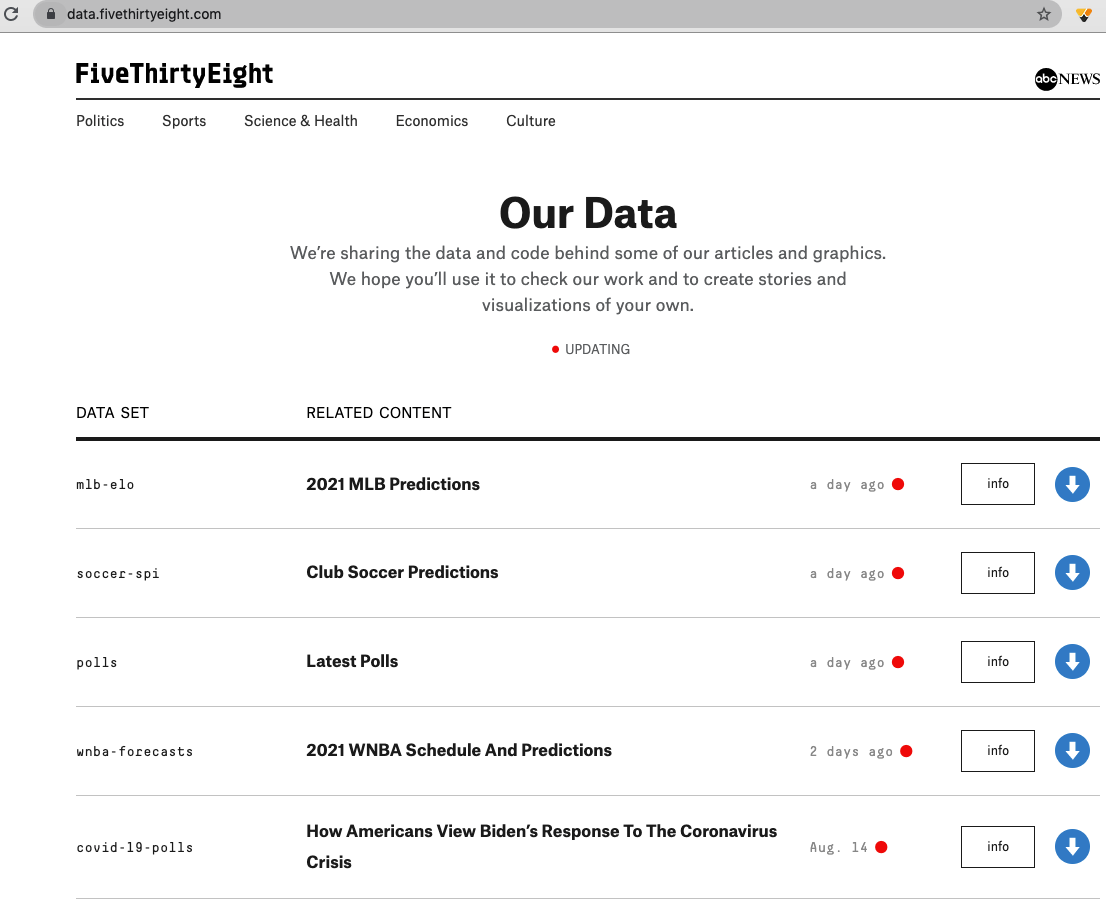Click the FiveThirtyEight logo
The image size is (1106, 905).
tap(174, 74)
